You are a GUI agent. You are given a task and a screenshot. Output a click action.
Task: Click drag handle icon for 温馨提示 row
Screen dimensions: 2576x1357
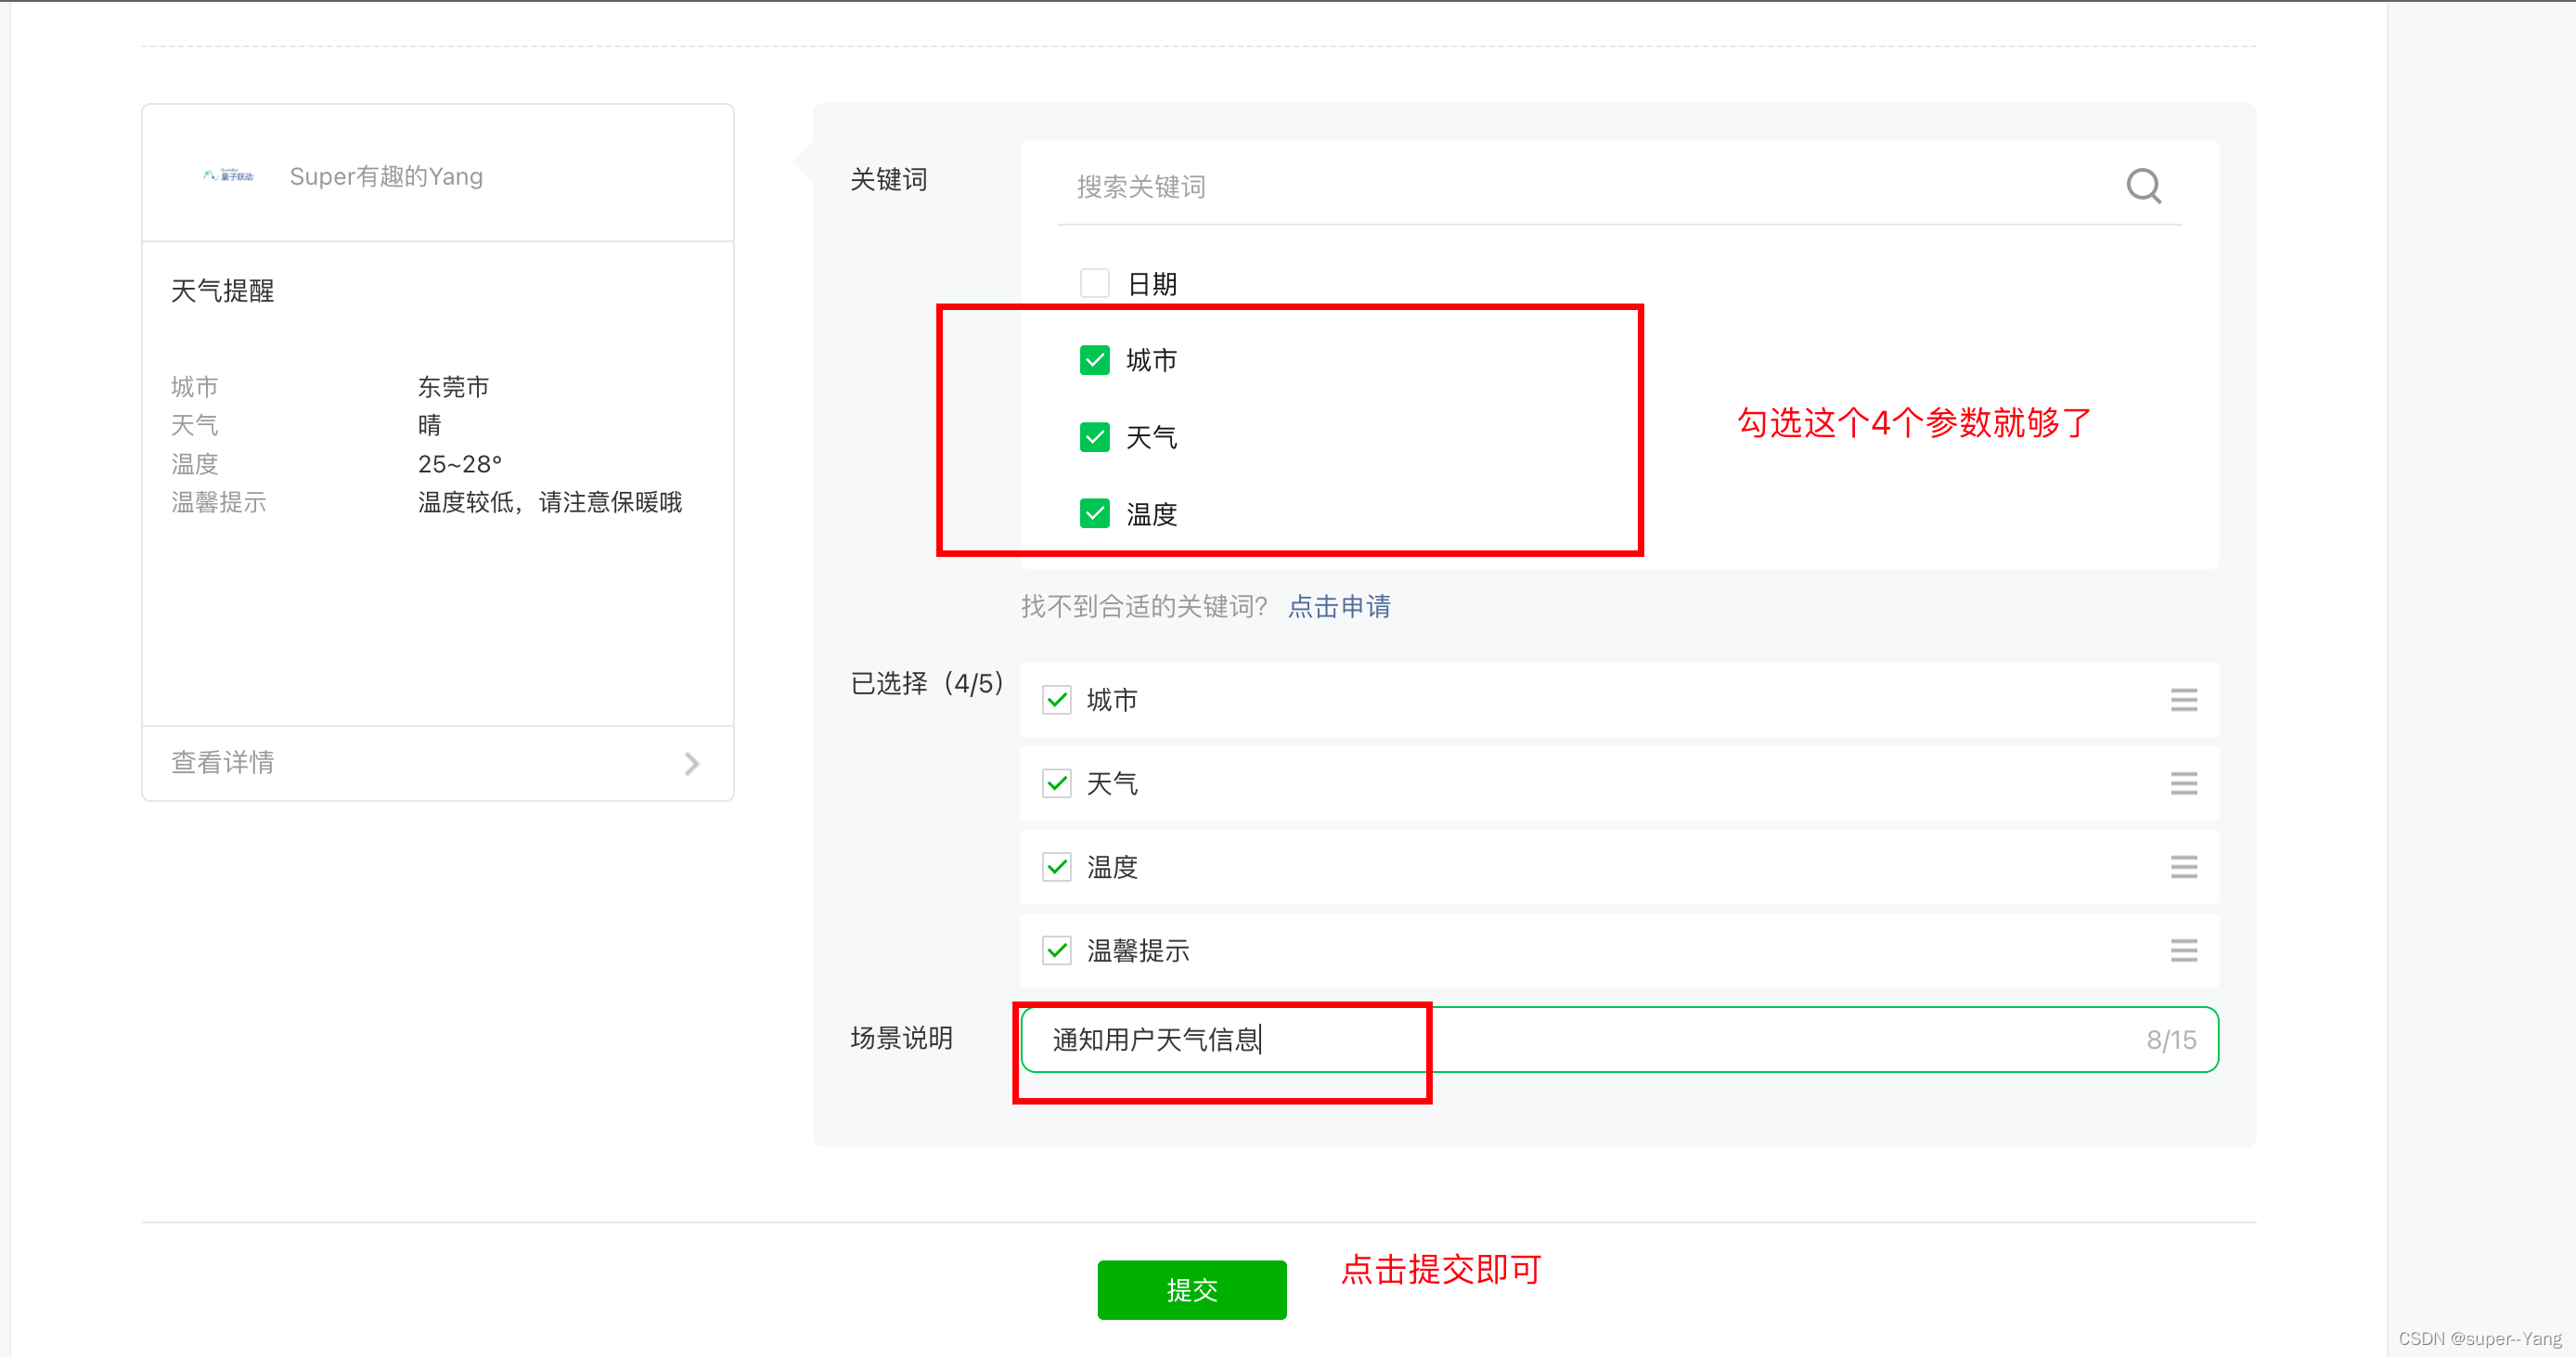[x=2183, y=950]
